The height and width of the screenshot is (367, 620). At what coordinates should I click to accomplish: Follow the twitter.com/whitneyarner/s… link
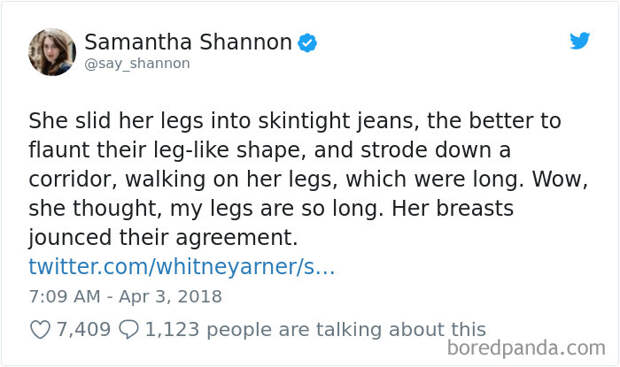click(182, 267)
